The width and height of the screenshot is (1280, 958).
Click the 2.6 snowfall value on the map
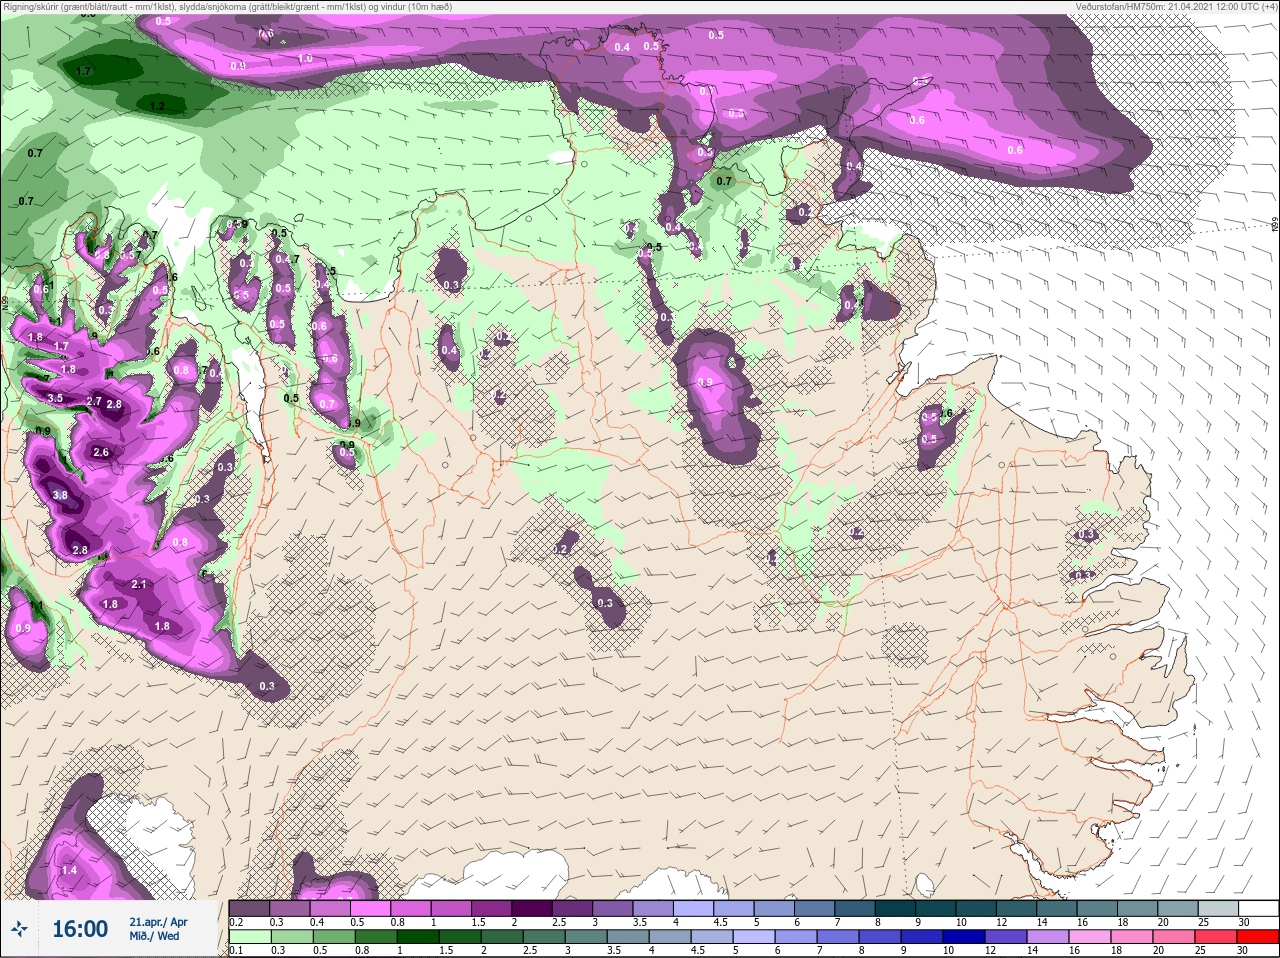tap(101, 453)
